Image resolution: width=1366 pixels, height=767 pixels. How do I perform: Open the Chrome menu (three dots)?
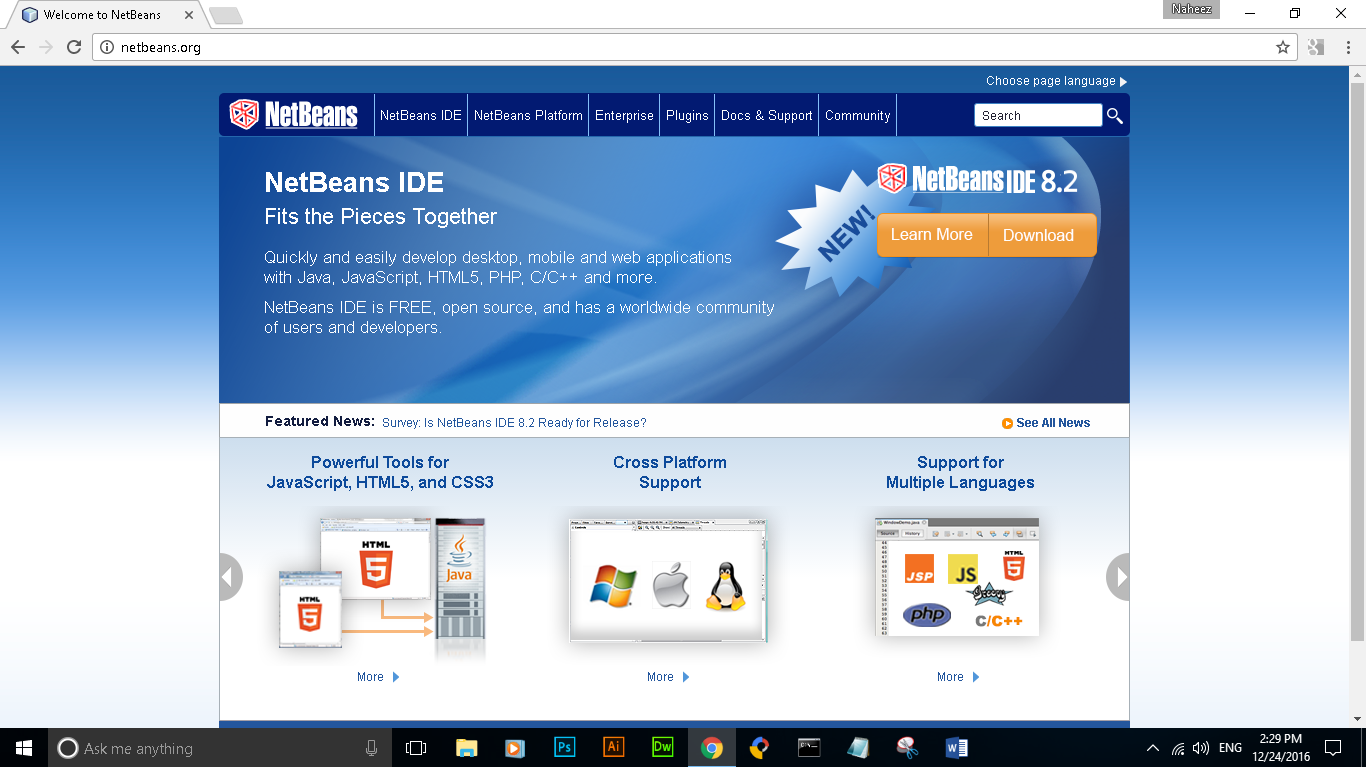coord(1346,47)
